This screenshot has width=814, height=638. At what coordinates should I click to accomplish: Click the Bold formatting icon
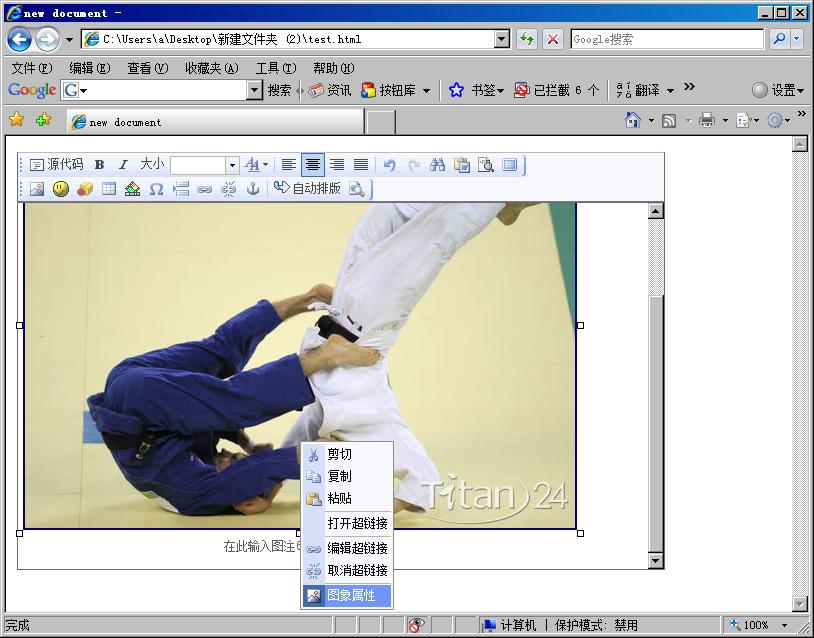tap(99, 165)
